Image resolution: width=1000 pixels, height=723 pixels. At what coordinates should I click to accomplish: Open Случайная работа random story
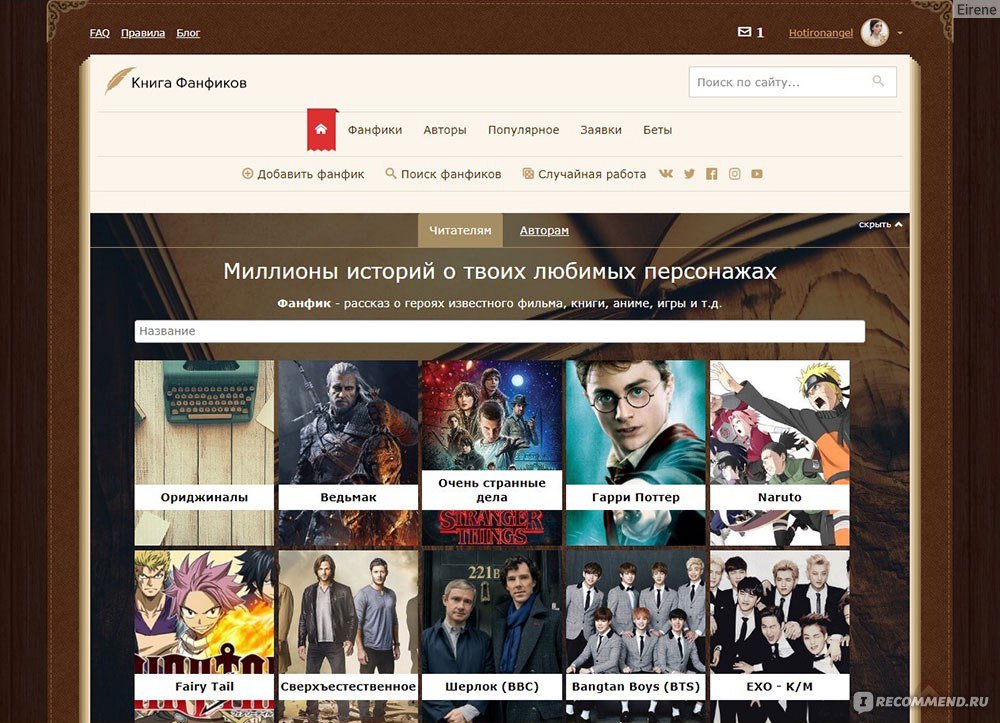coord(584,174)
